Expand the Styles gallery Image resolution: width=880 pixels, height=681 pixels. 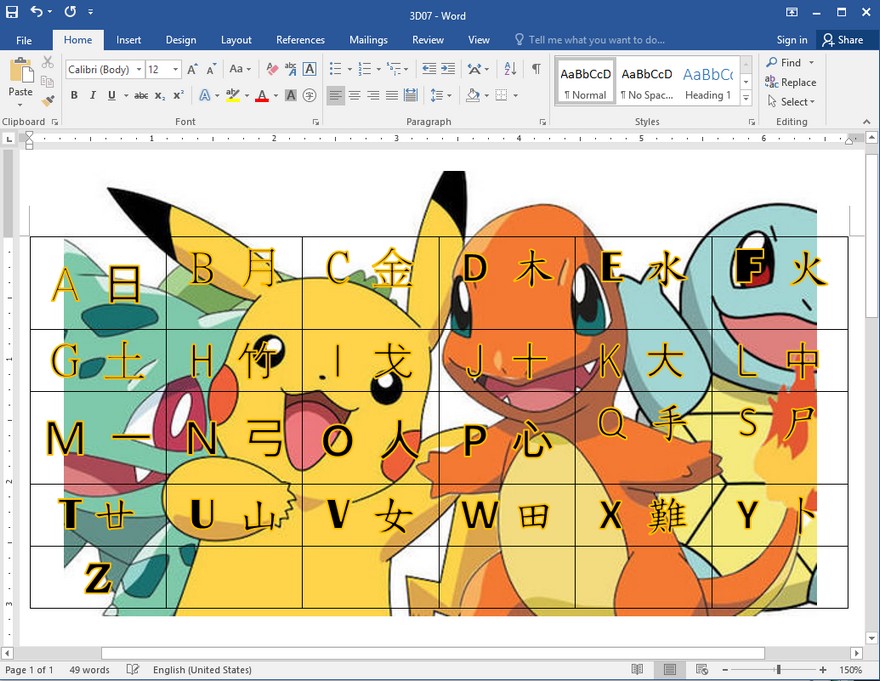746,98
